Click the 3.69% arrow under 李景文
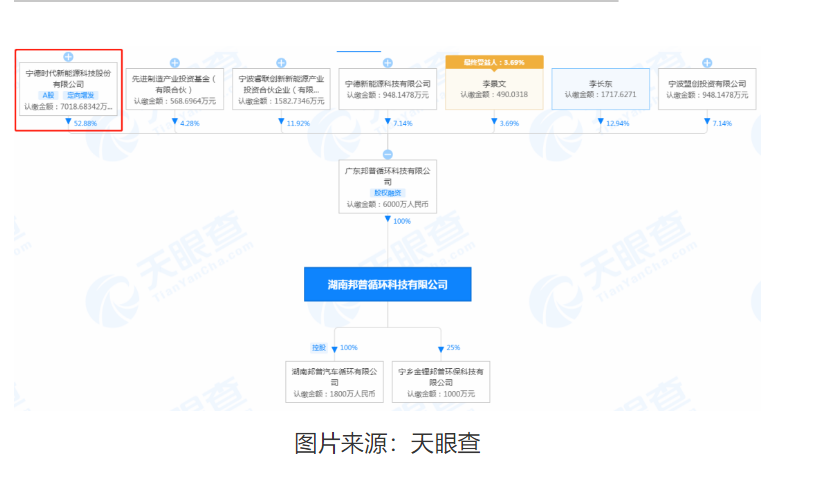The image size is (813, 479). [494, 122]
